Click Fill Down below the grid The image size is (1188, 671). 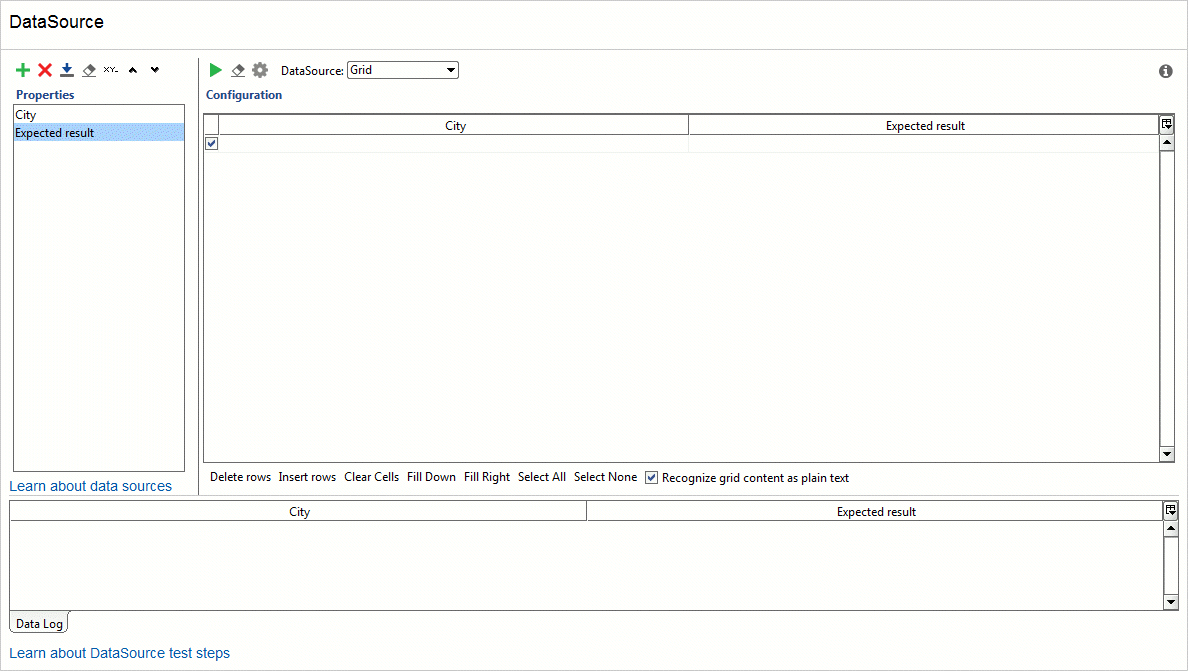(x=431, y=477)
